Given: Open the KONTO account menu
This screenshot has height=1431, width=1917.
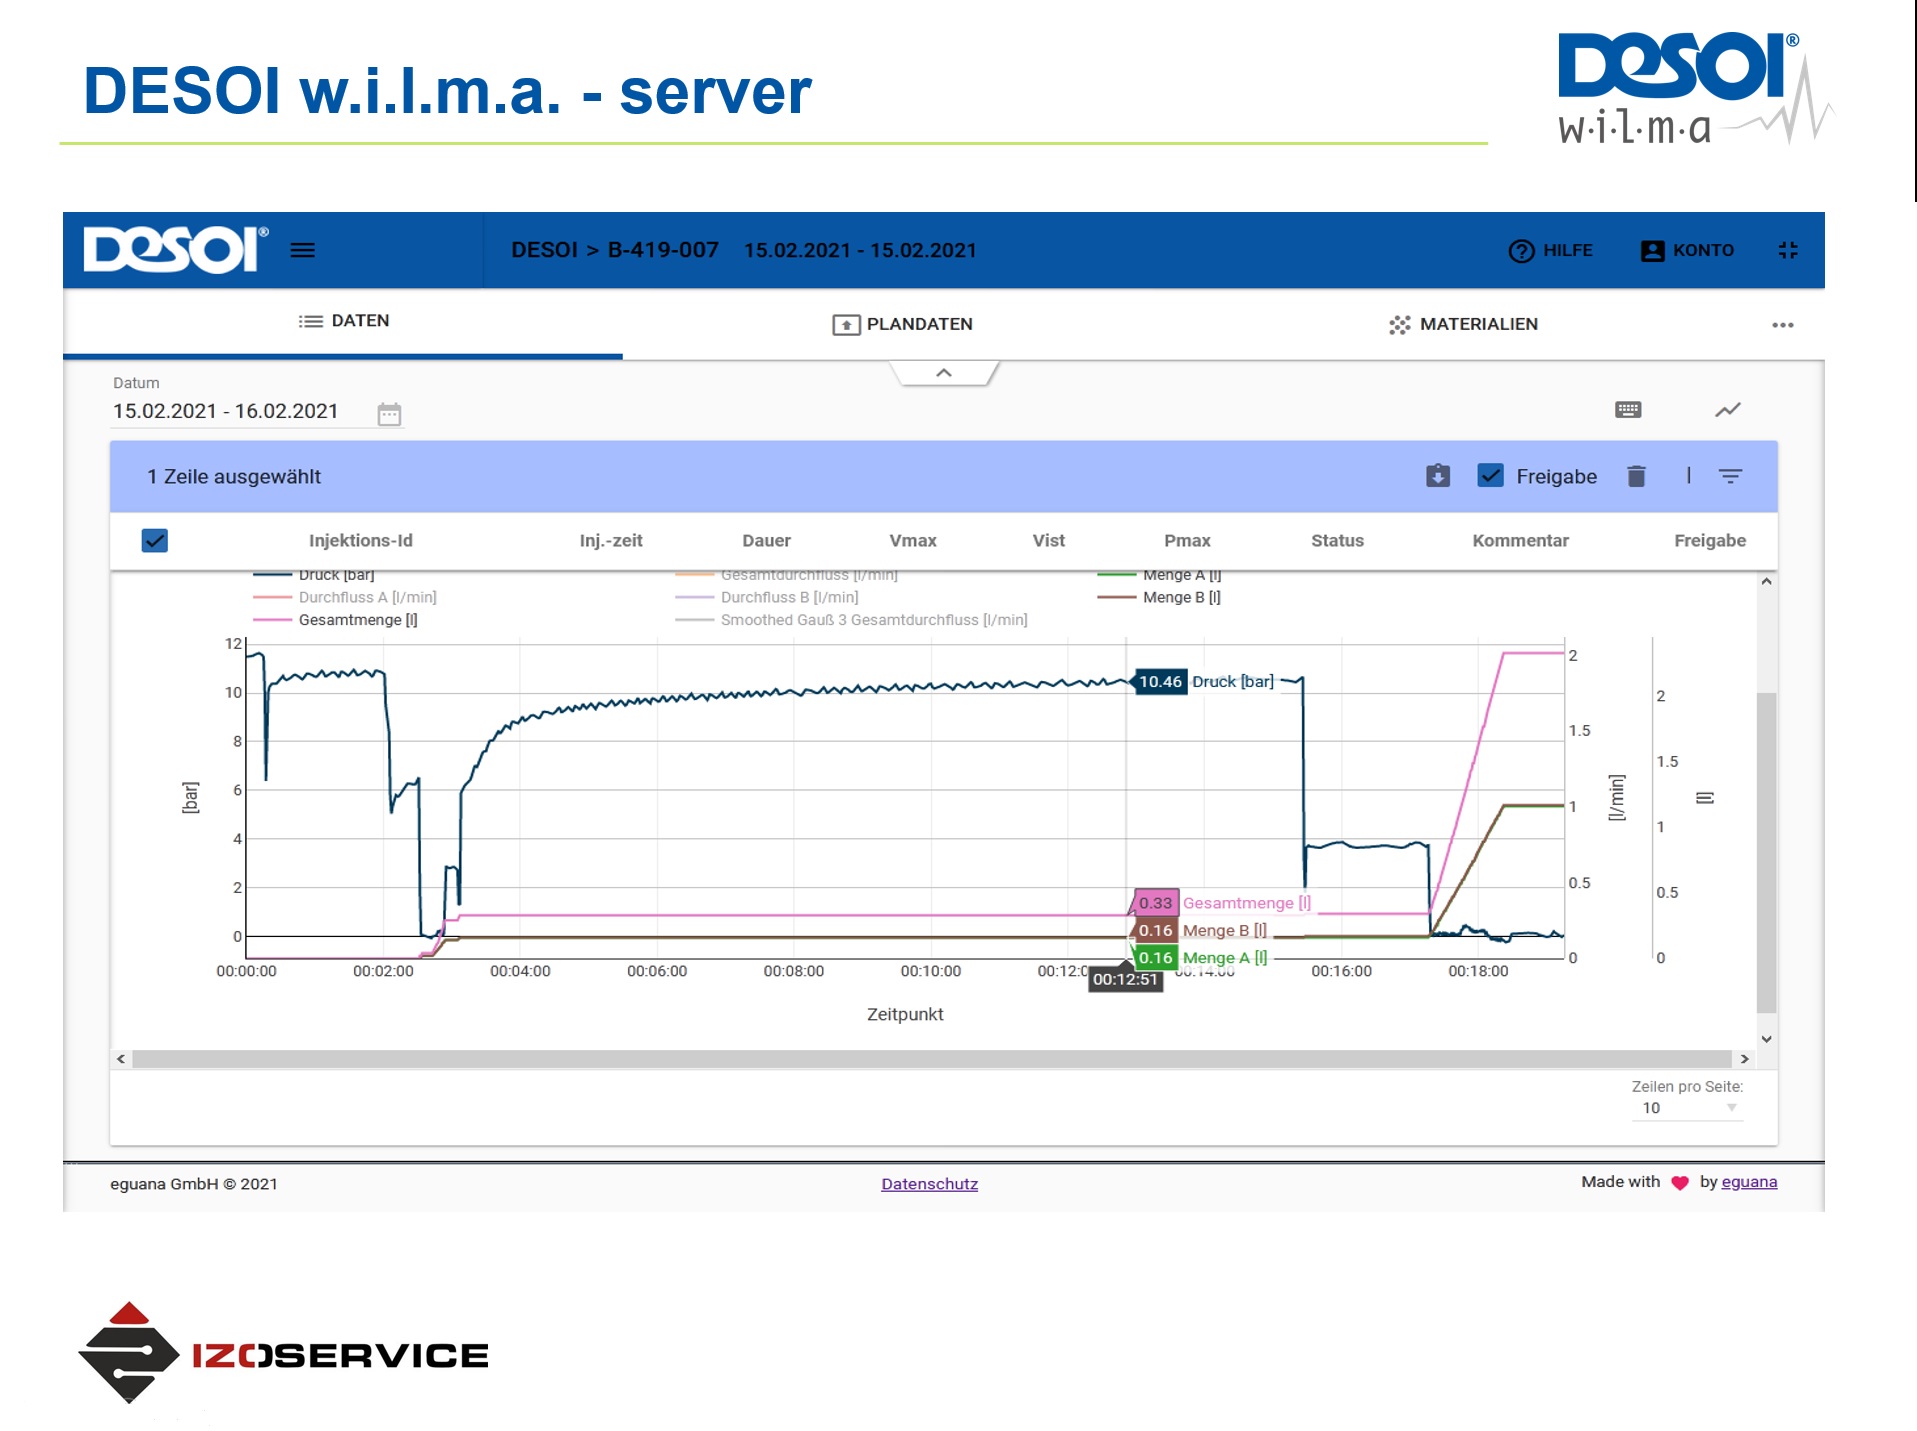Looking at the screenshot, I should pos(1687,251).
